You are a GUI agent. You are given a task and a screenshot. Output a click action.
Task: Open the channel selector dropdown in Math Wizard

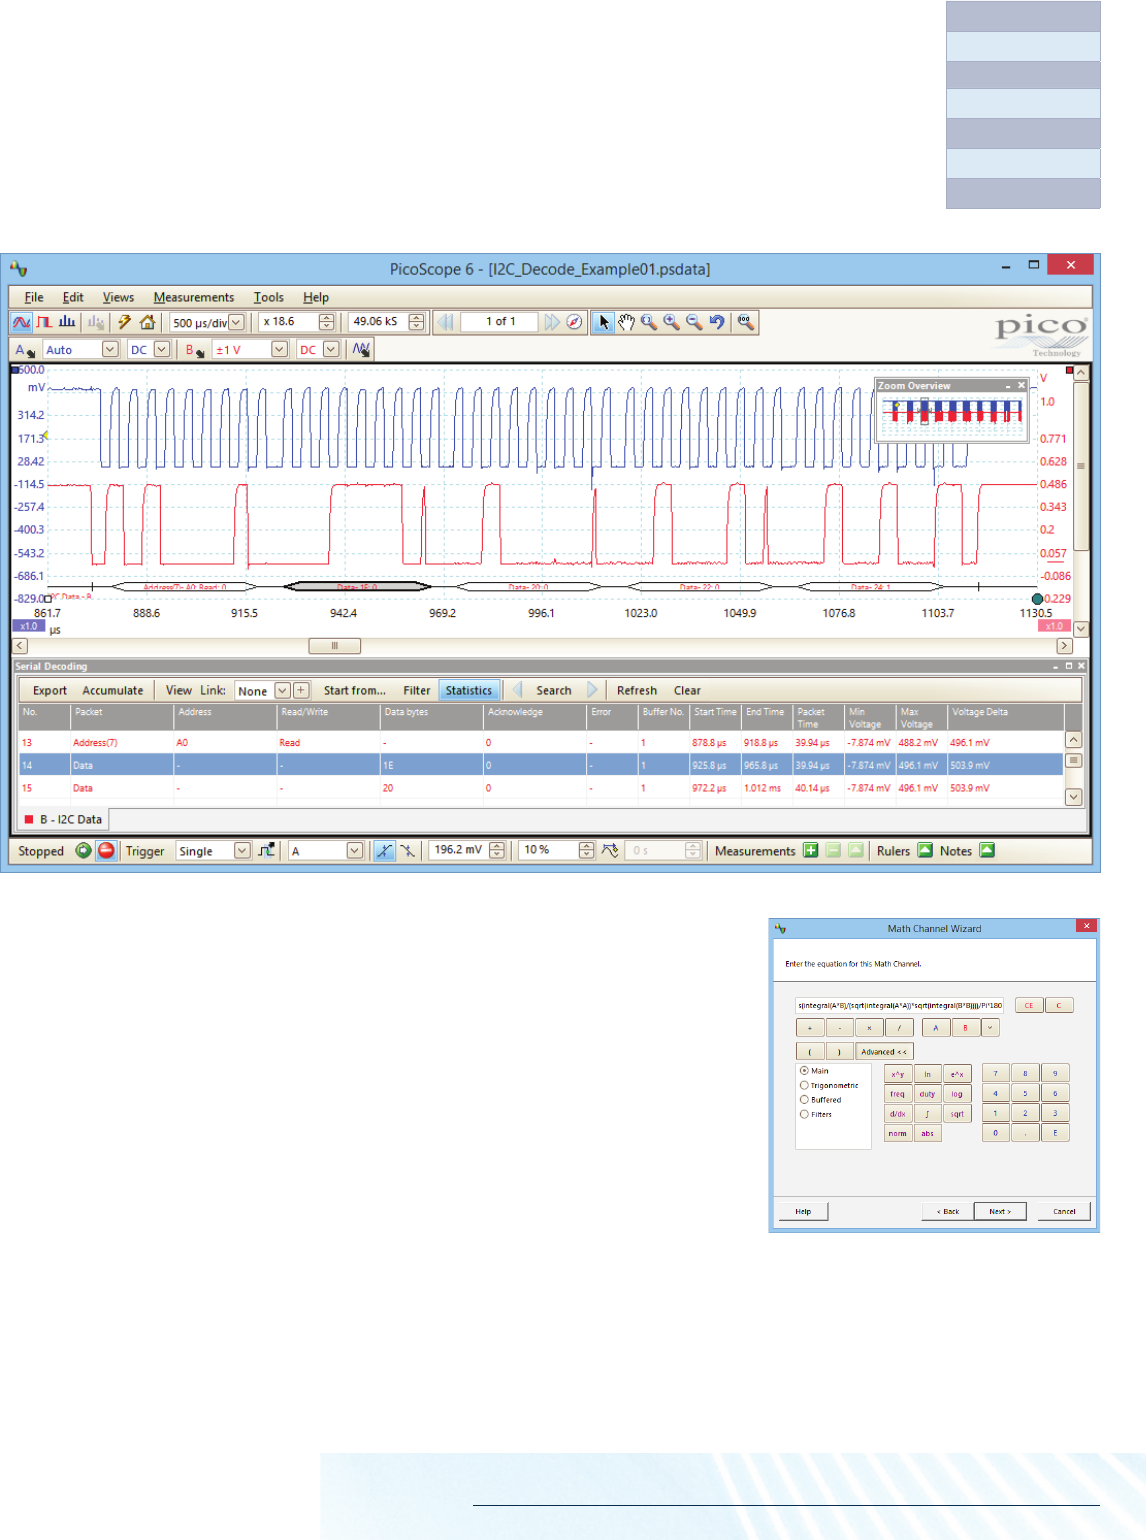pos(990,1027)
